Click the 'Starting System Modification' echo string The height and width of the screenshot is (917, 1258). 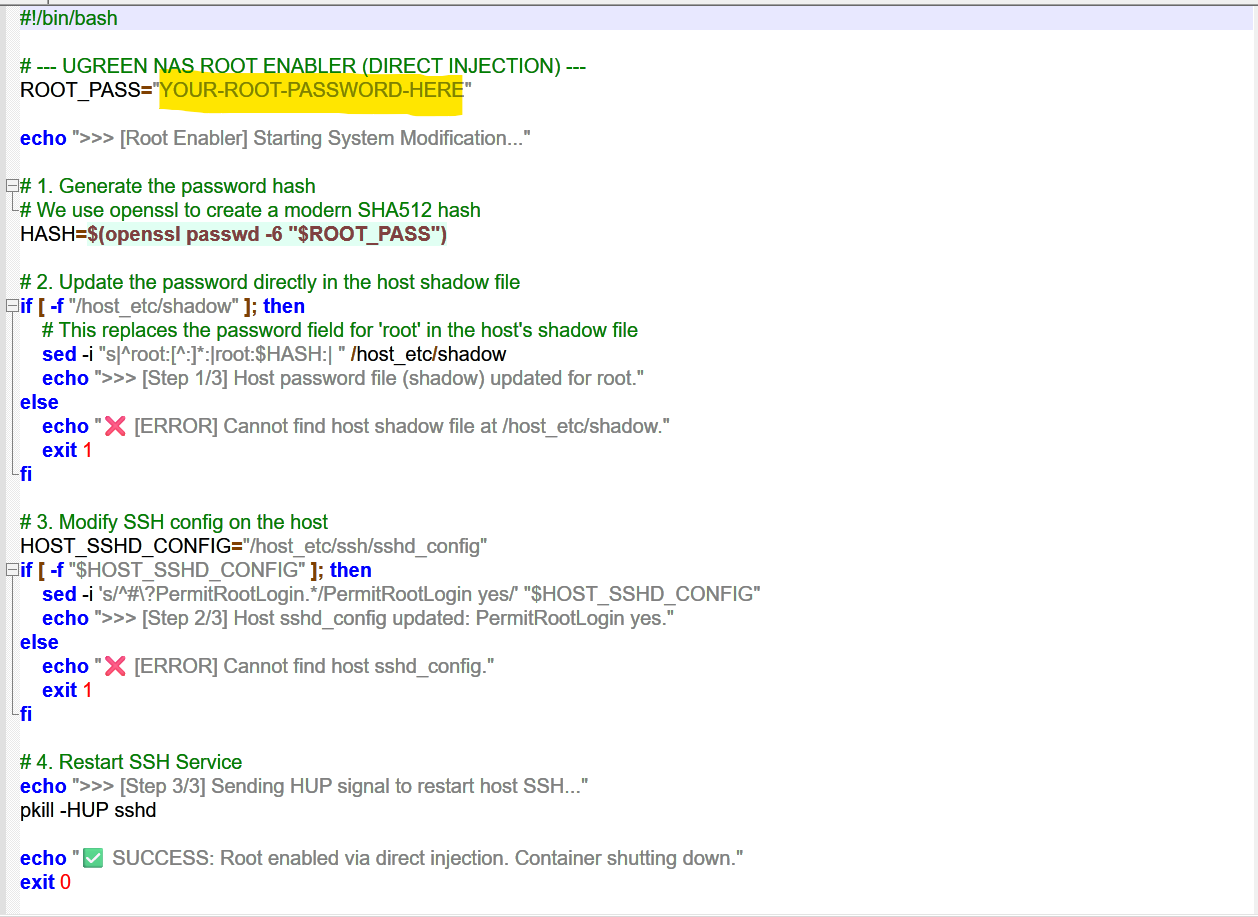[300, 138]
